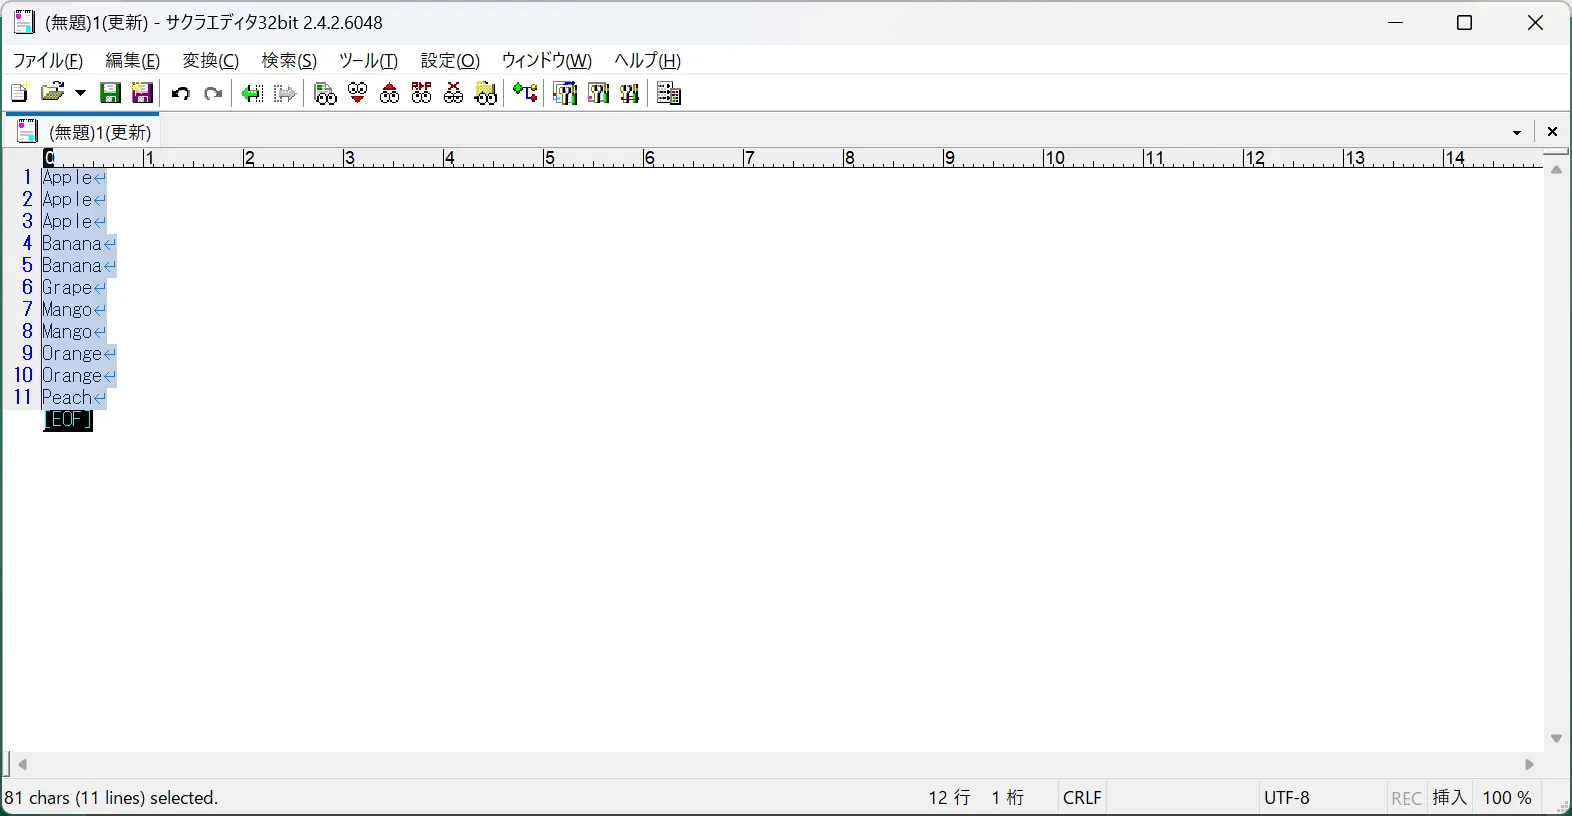Click the vertical scrollbar down arrow
Viewport: 1572px width, 816px height.
[x=1556, y=739]
